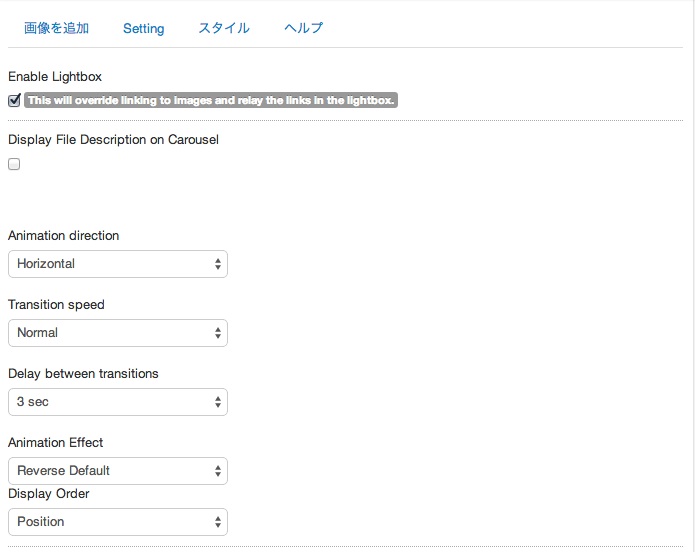The height and width of the screenshot is (552, 695).
Task: Uncheck the Enable Lightbox checkbox
Action: 14,100
